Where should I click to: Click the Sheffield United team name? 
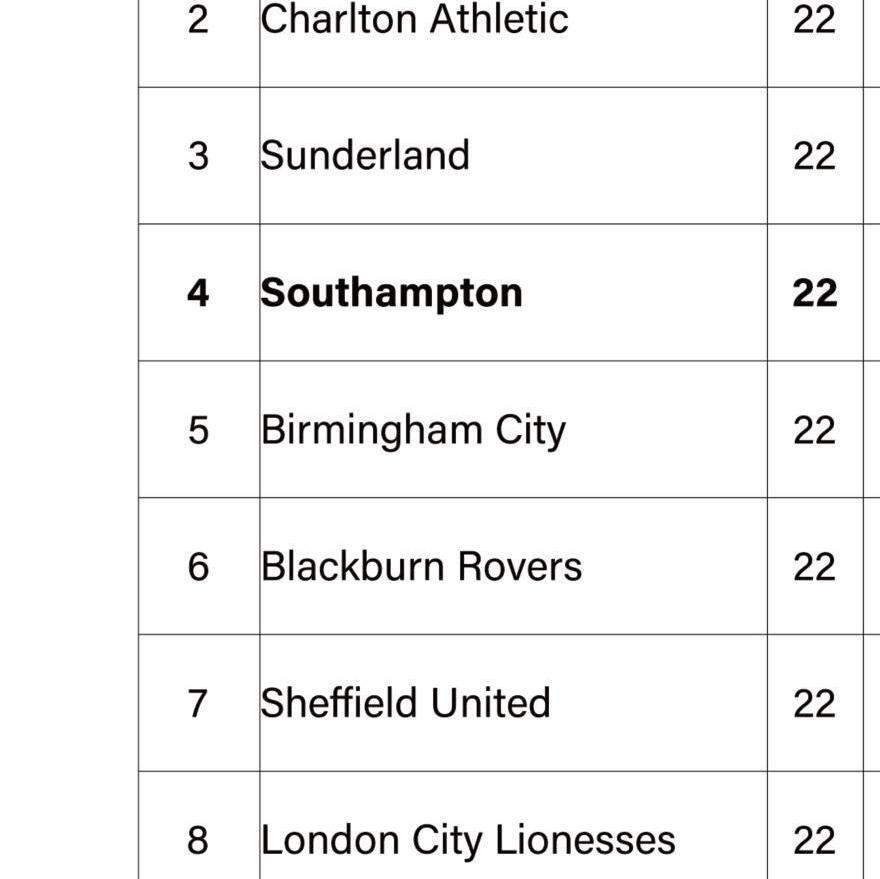[x=405, y=704]
